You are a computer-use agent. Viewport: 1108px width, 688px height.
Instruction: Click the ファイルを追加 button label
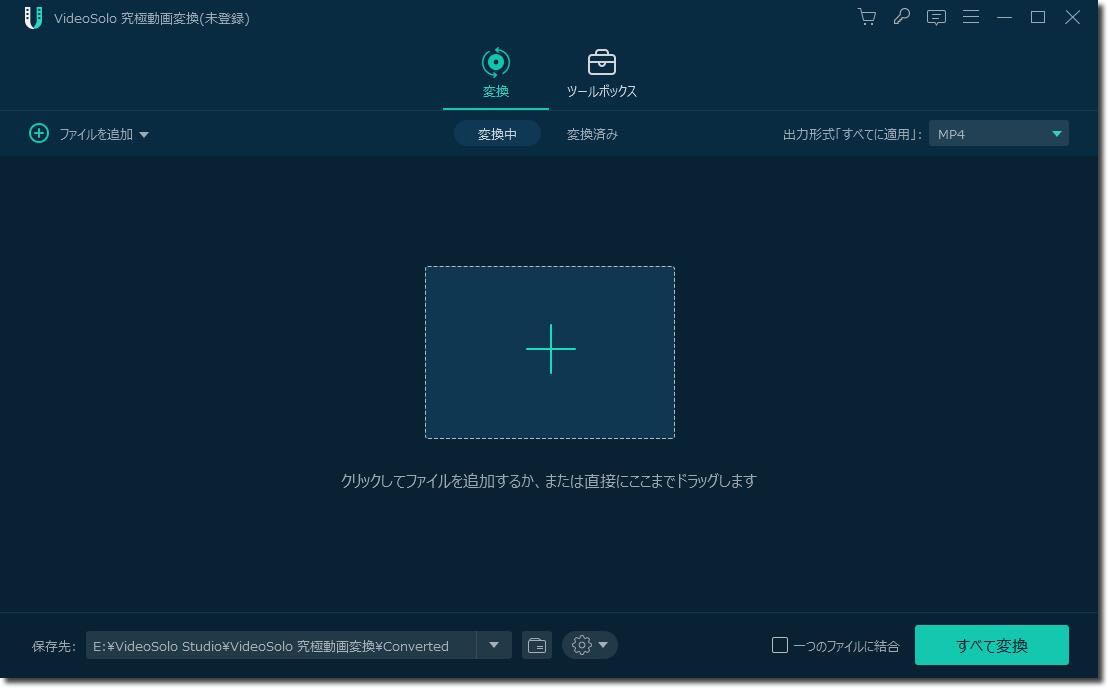[95, 134]
